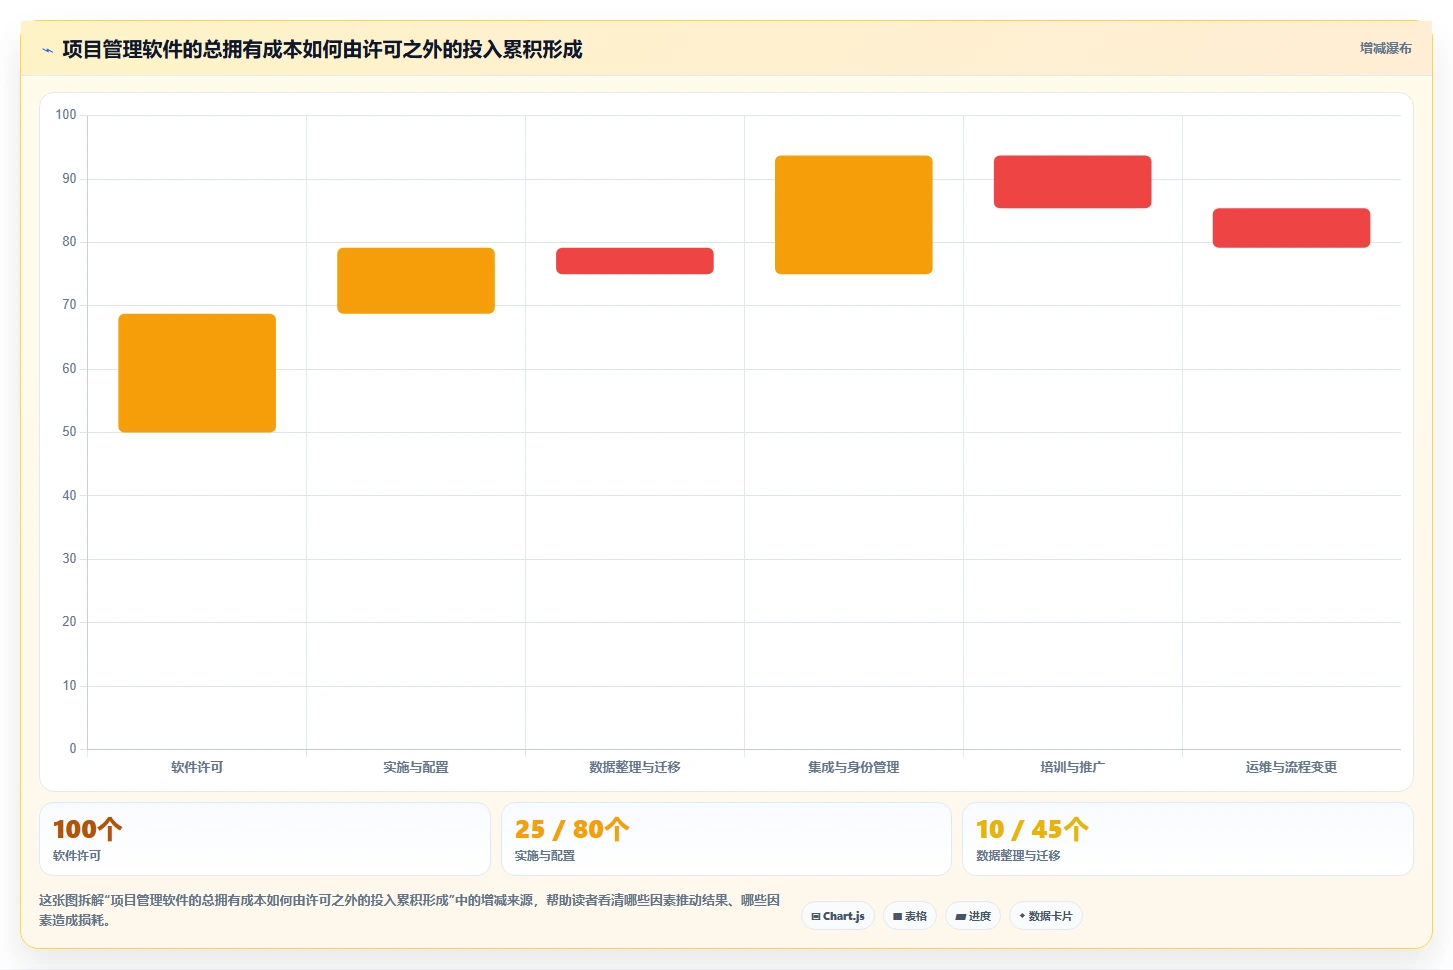
Task: Click the 培训与推广 x-axis label
Action: [1073, 767]
